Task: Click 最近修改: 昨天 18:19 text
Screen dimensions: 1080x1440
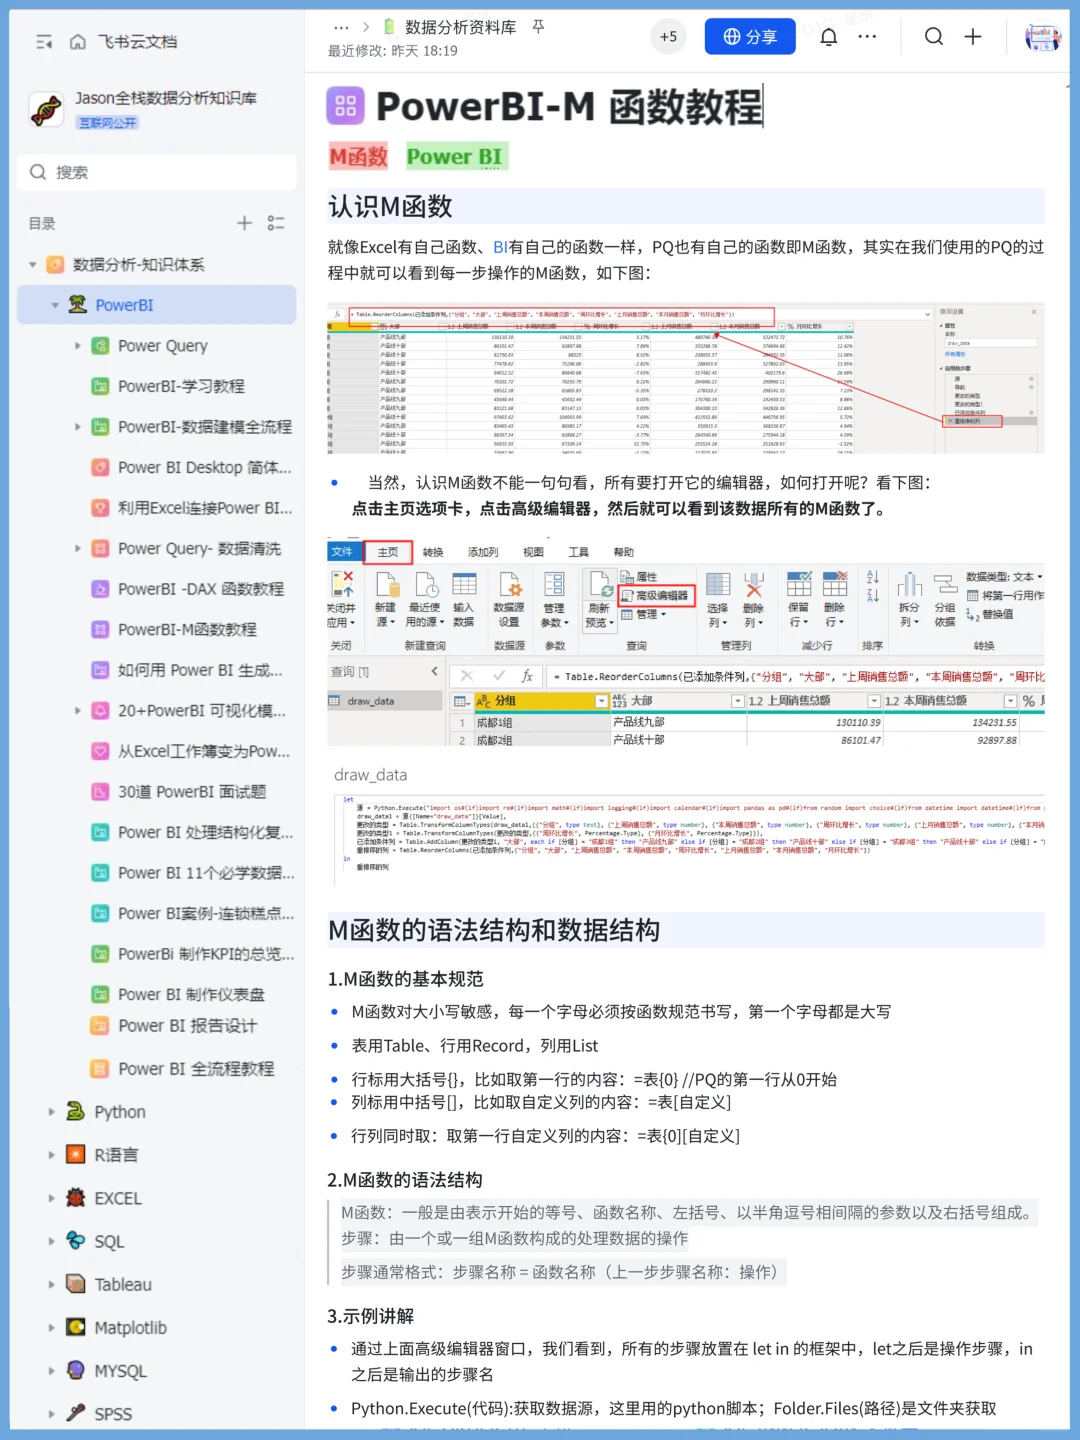Action: (x=393, y=51)
